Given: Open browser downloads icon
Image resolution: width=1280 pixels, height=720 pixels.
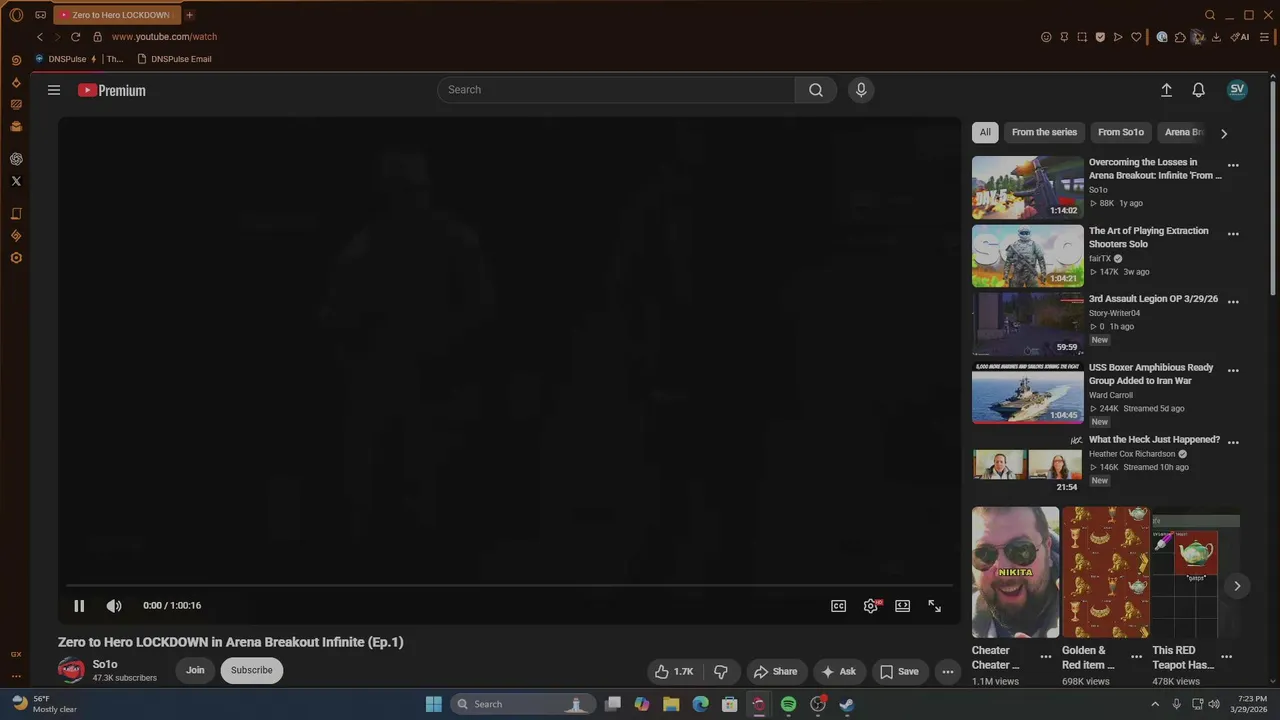Looking at the screenshot, I should click(1216, 37).
